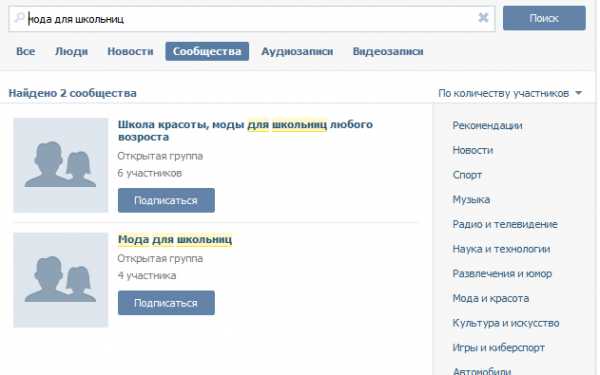This screenshot has height=375, width=600.
Task: Focus the search field containing 'мода для школьниц'
Action: pos(252,19)
